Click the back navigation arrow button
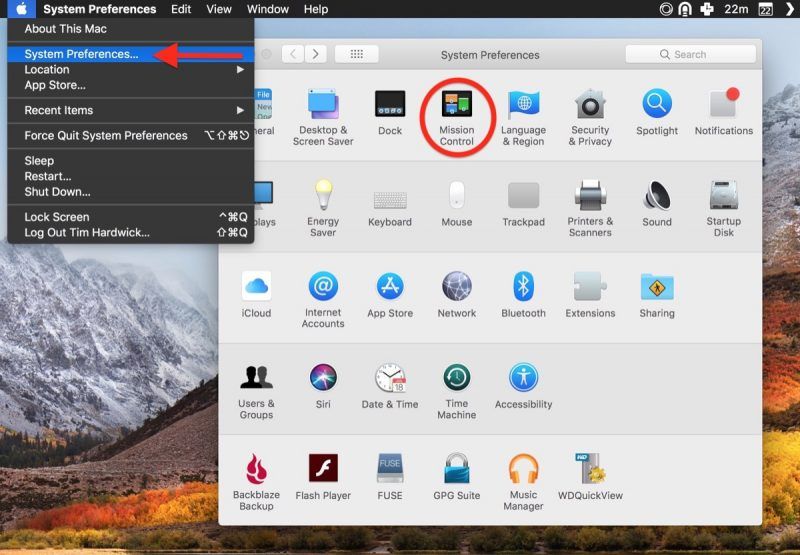Image resolution: width=800 pixels, height=555 pixels. (x=293, y=54)
